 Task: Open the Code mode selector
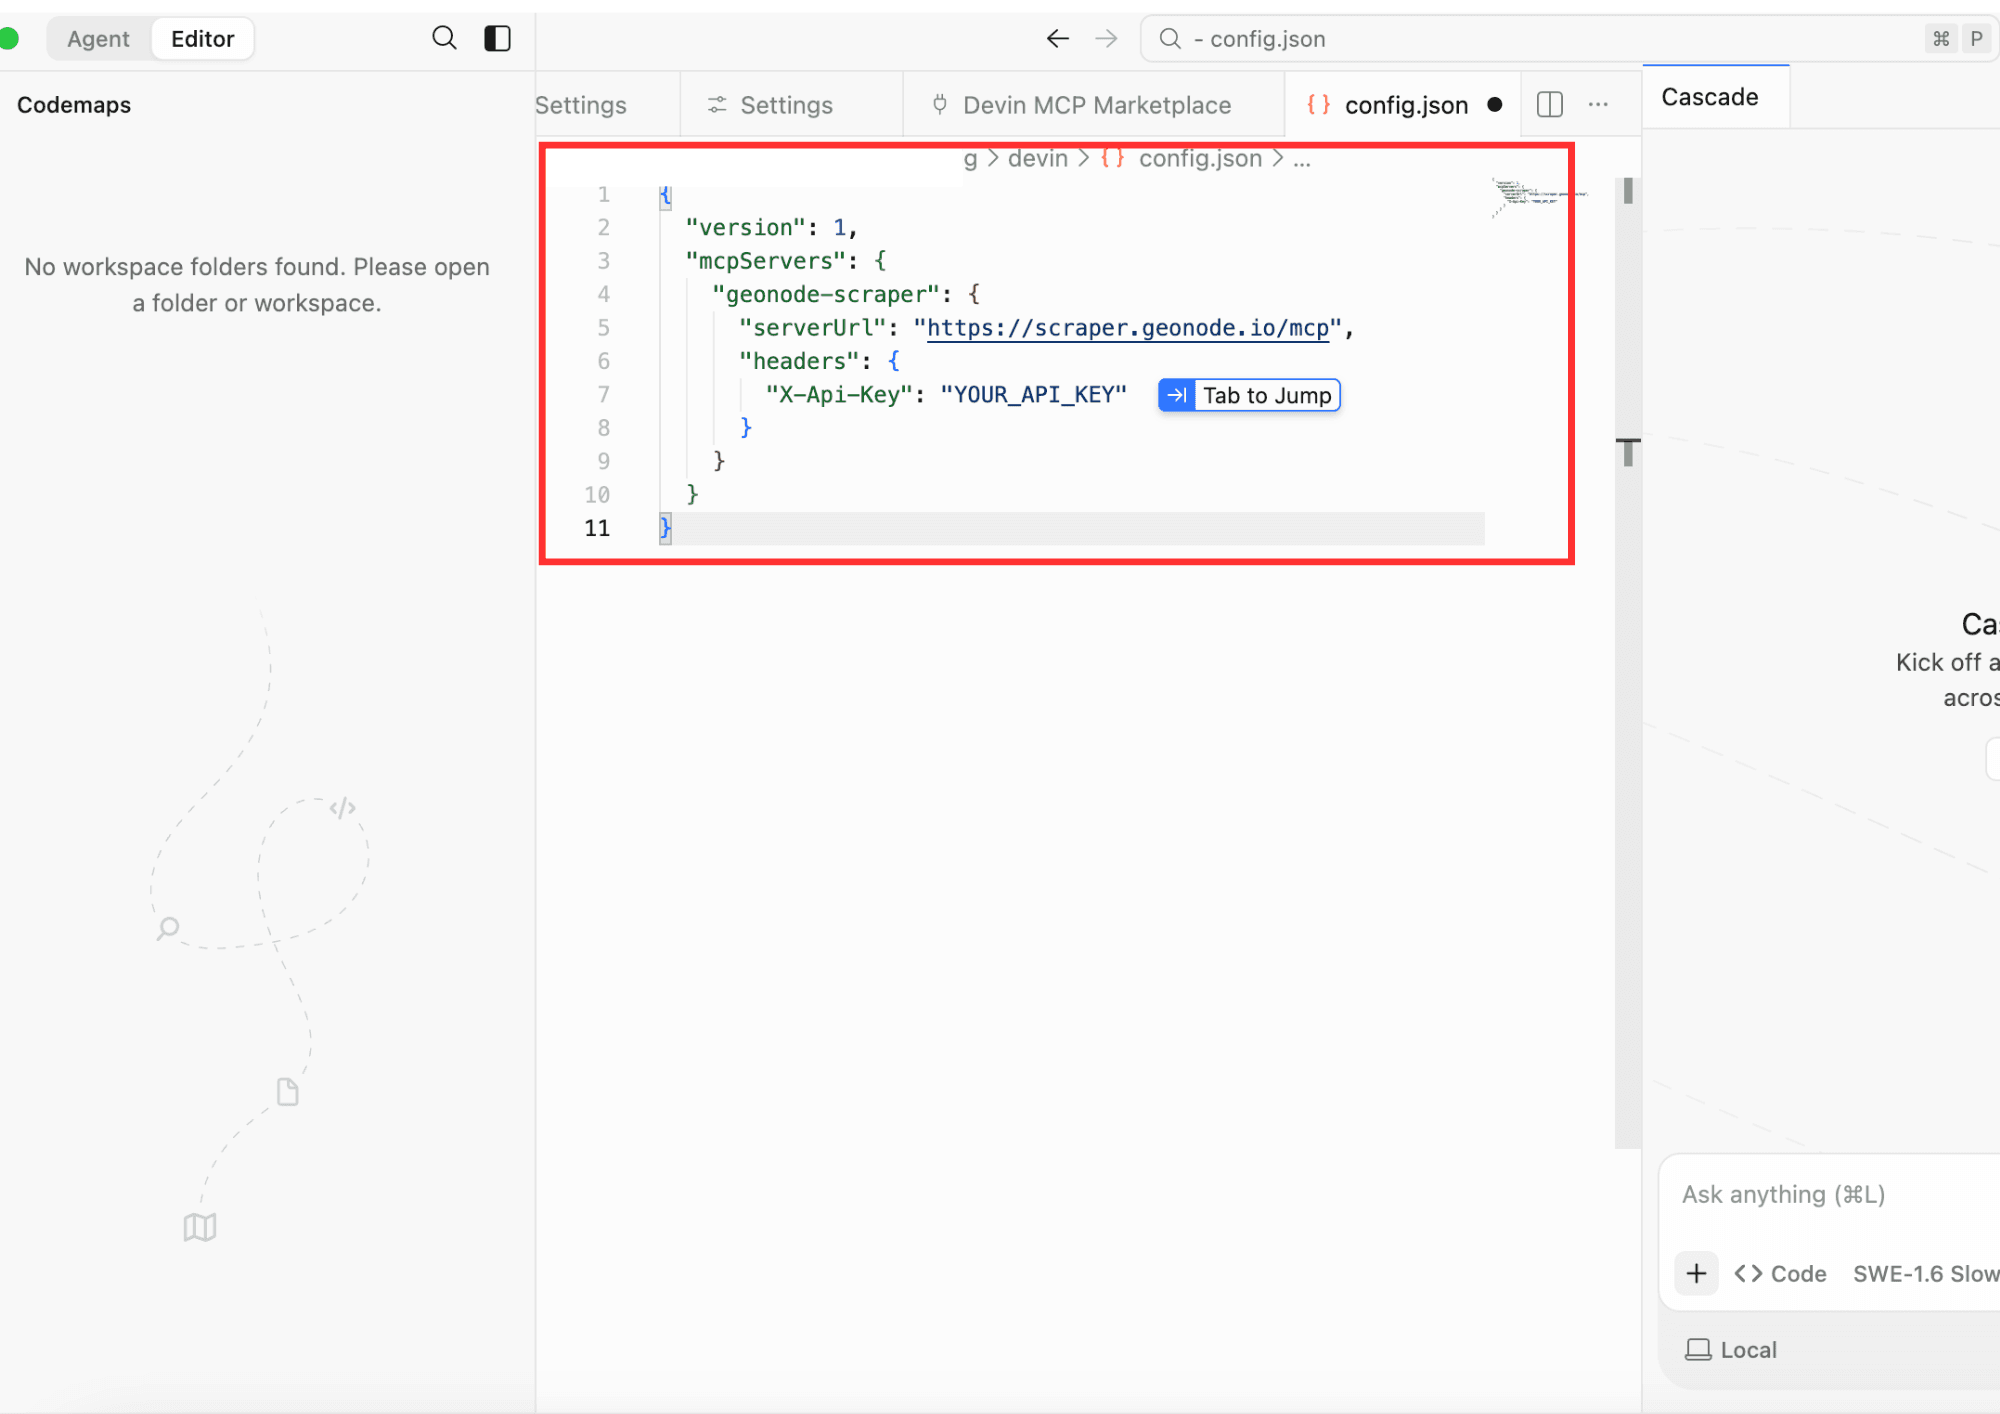pos(1780,1273)
